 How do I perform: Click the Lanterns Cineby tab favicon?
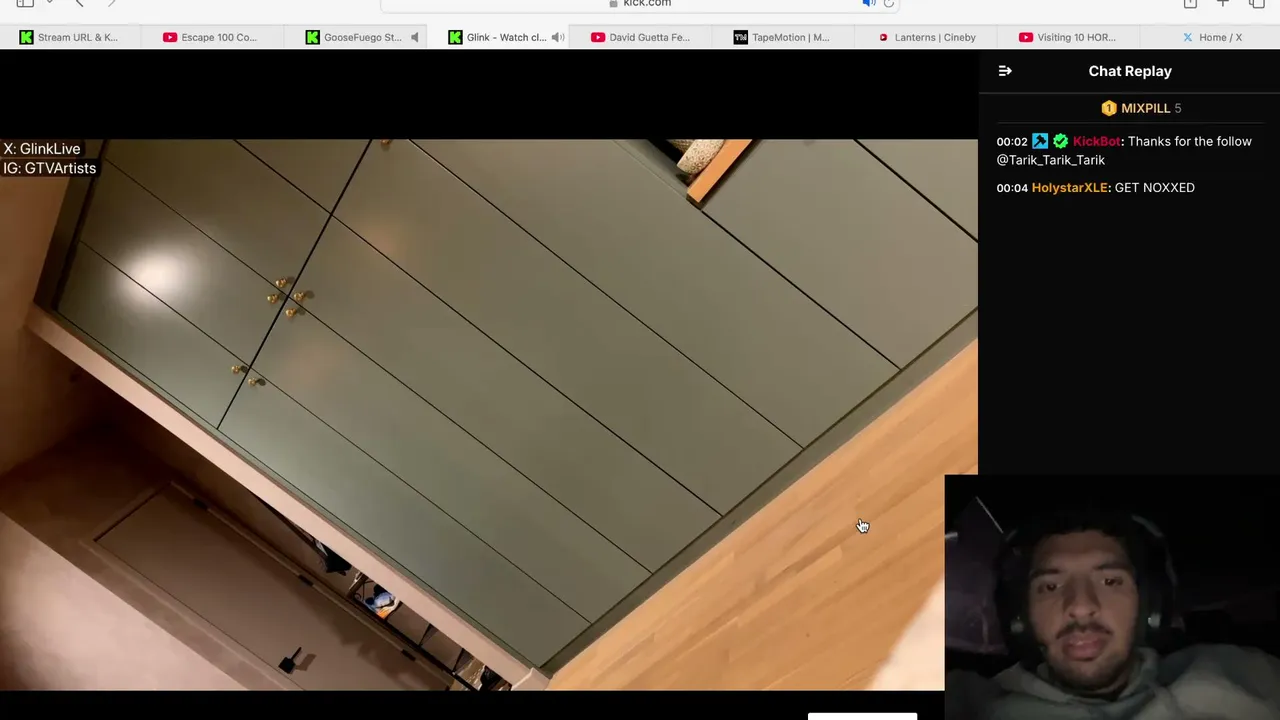[x=883, y=37]
